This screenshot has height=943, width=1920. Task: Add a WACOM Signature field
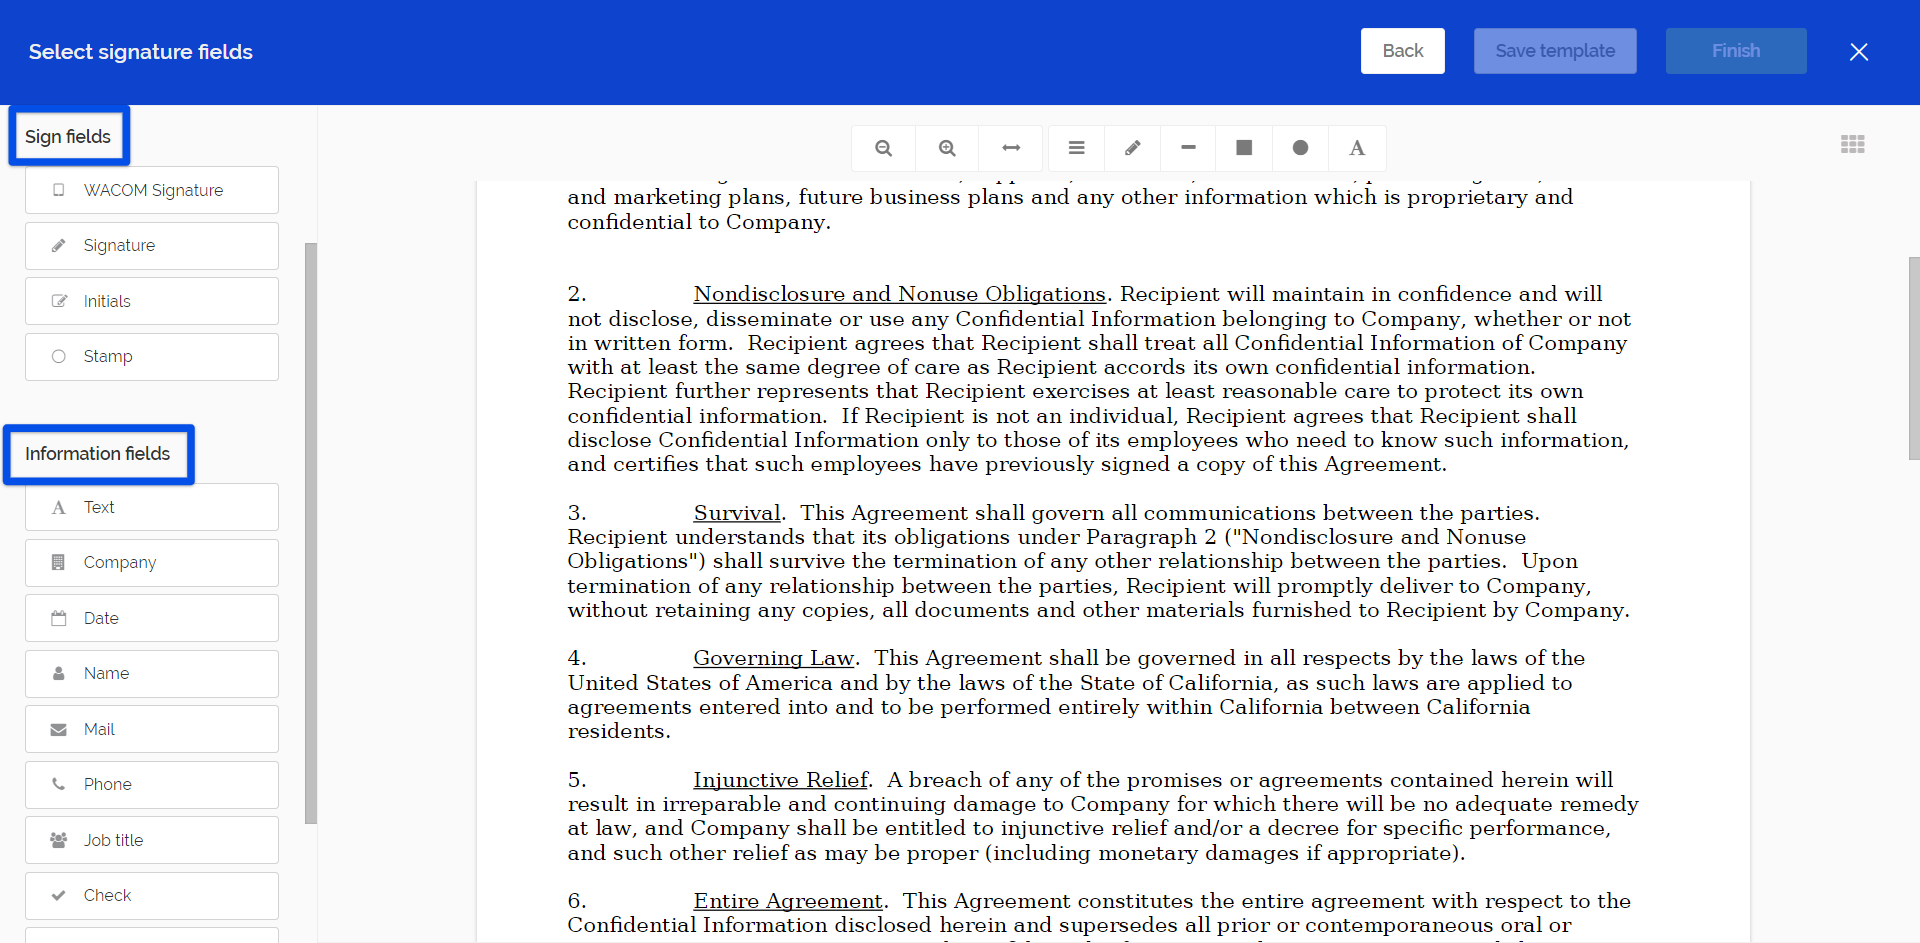[152, 190]
